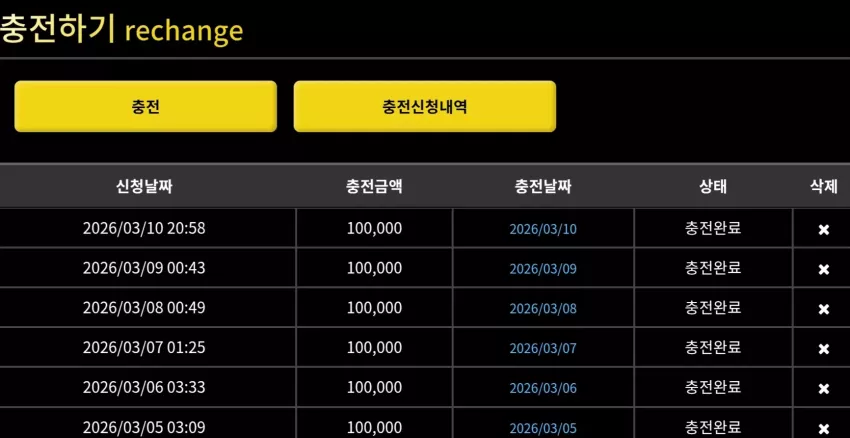Open the 2026/03/06 recharge date link
This screenshot has height=438, width=850.
[543, 388]
